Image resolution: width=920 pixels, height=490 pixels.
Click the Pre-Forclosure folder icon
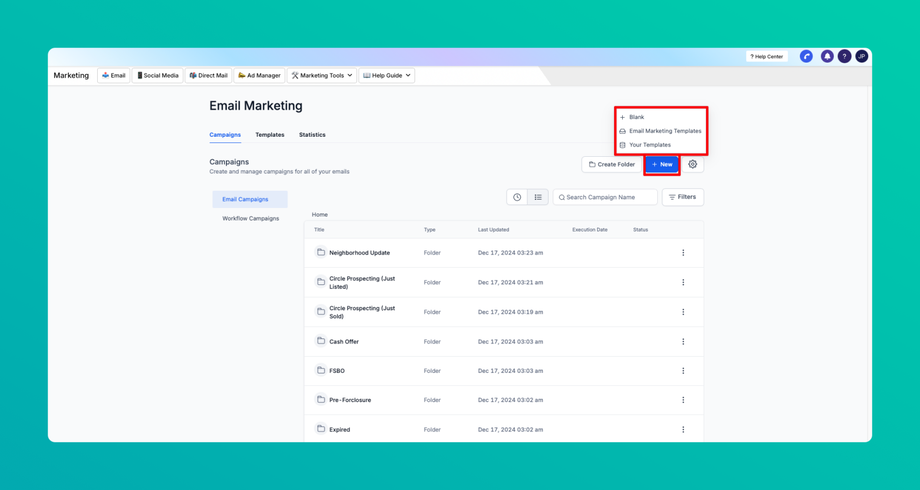(321, 400)
